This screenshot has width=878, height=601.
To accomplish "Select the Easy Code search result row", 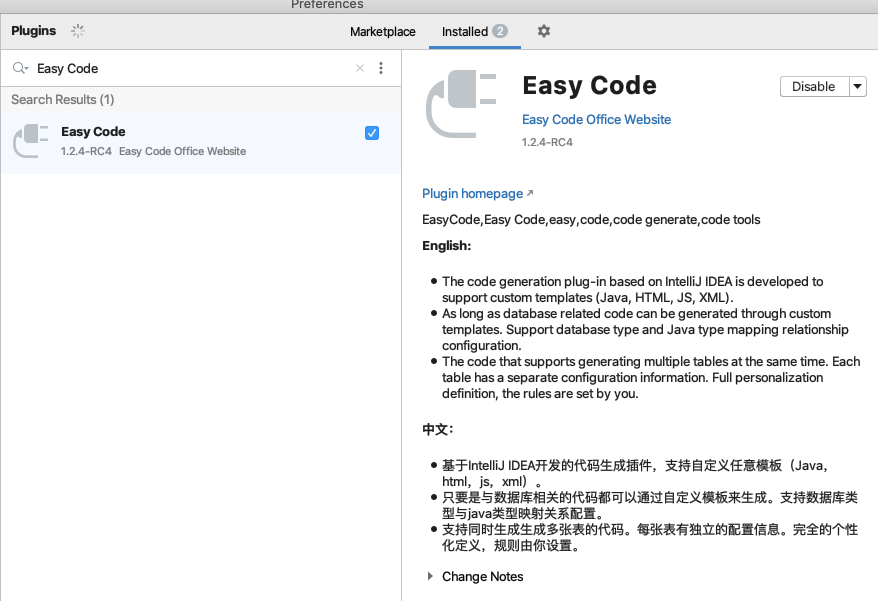I will point(180,140).
